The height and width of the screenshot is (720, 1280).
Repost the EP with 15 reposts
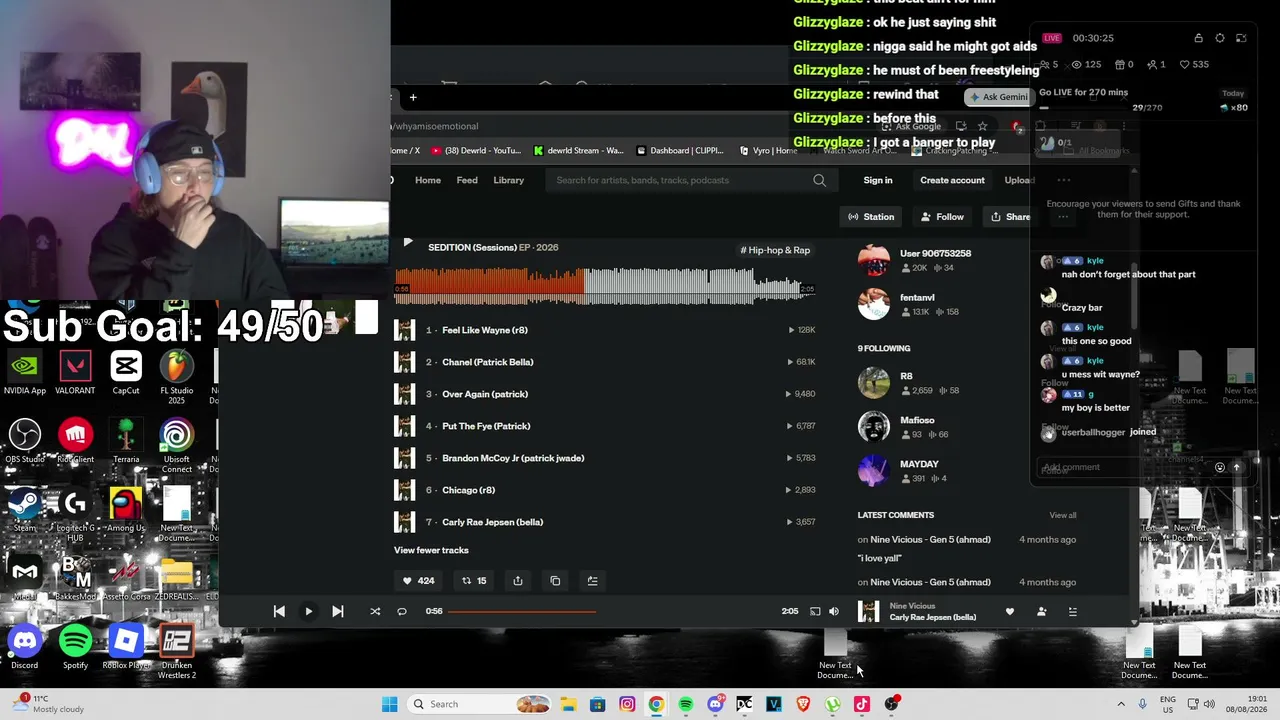[474, 580]
